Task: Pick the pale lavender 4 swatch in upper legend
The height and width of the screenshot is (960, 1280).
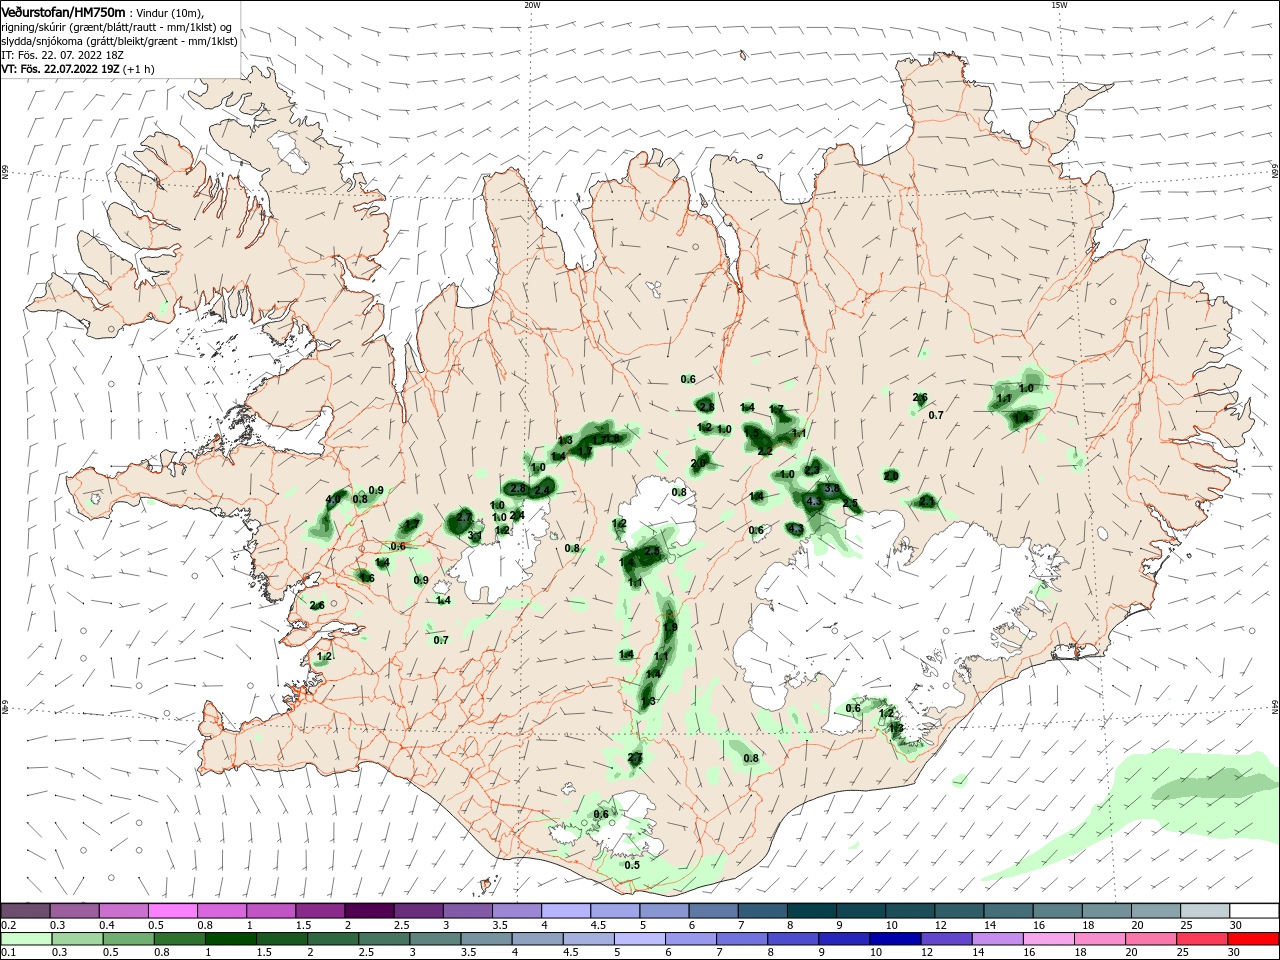Action: 564,910
